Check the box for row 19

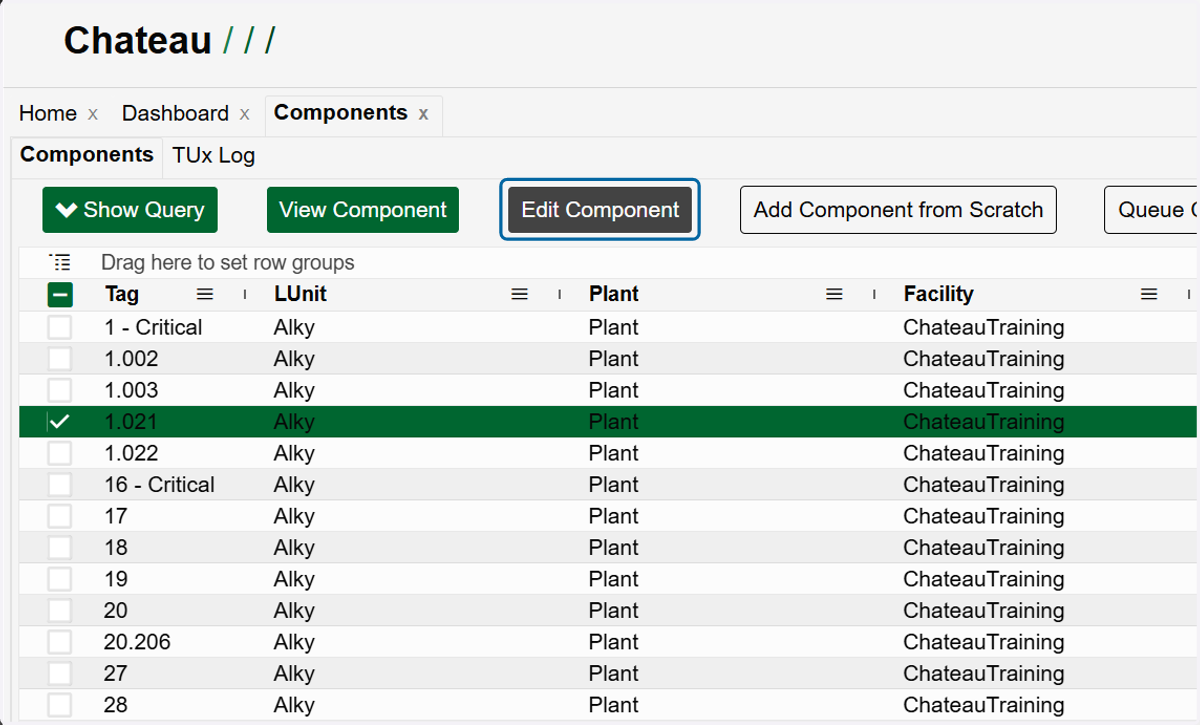point(60,579)
